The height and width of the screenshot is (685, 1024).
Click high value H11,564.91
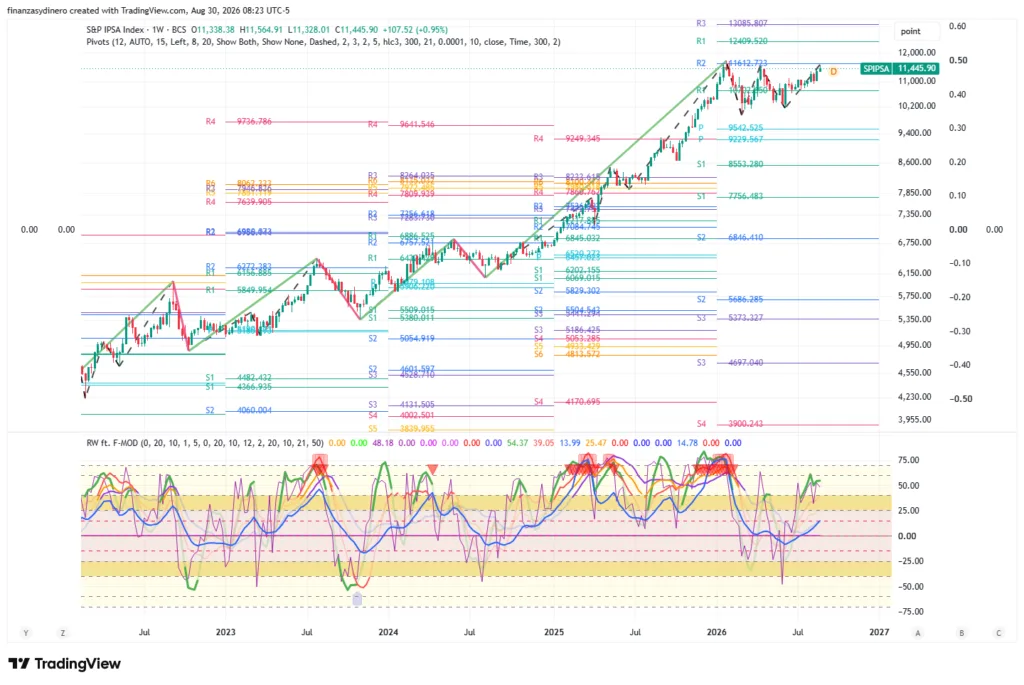pyautogui.click(x=261, y=29)
